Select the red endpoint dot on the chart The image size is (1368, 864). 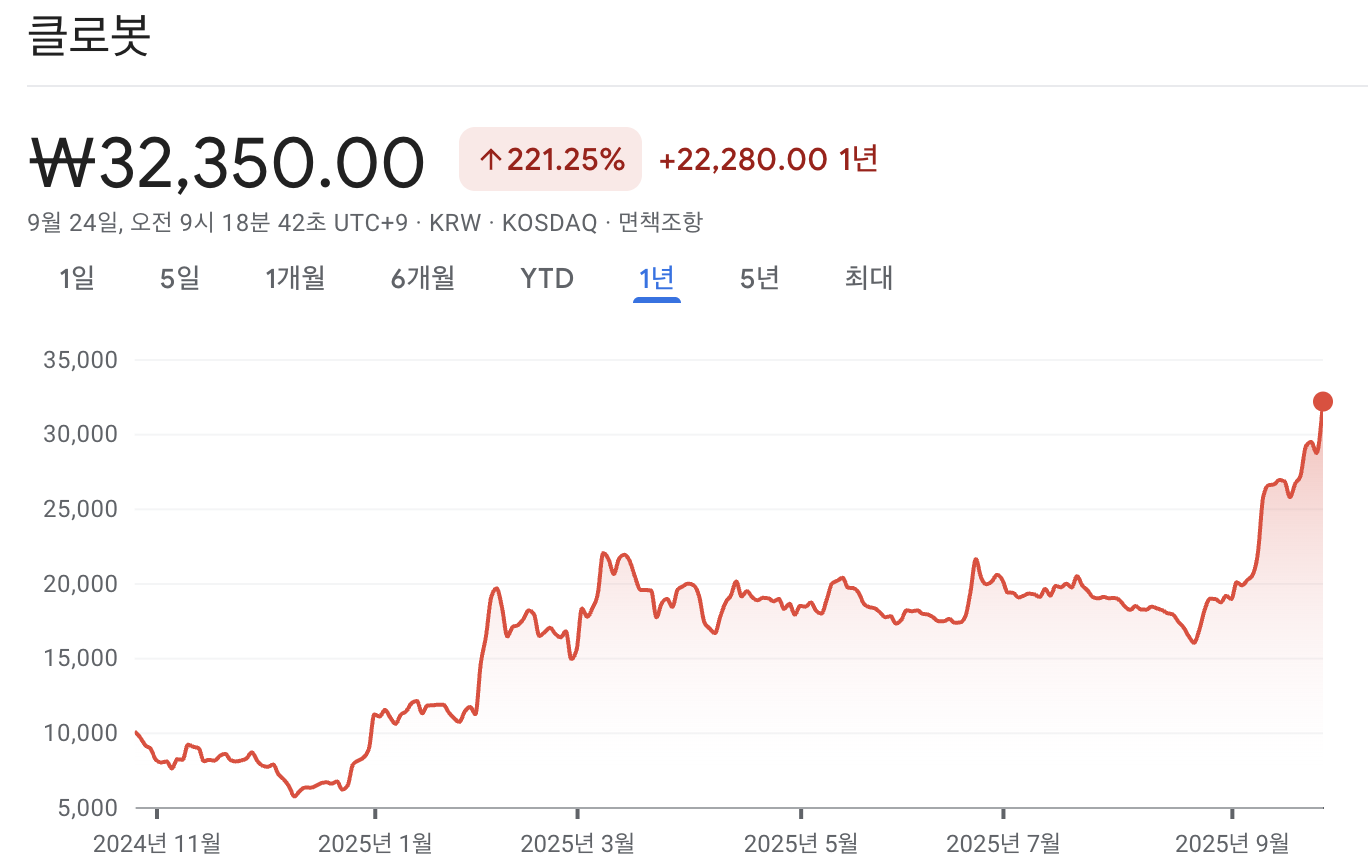1321,402
